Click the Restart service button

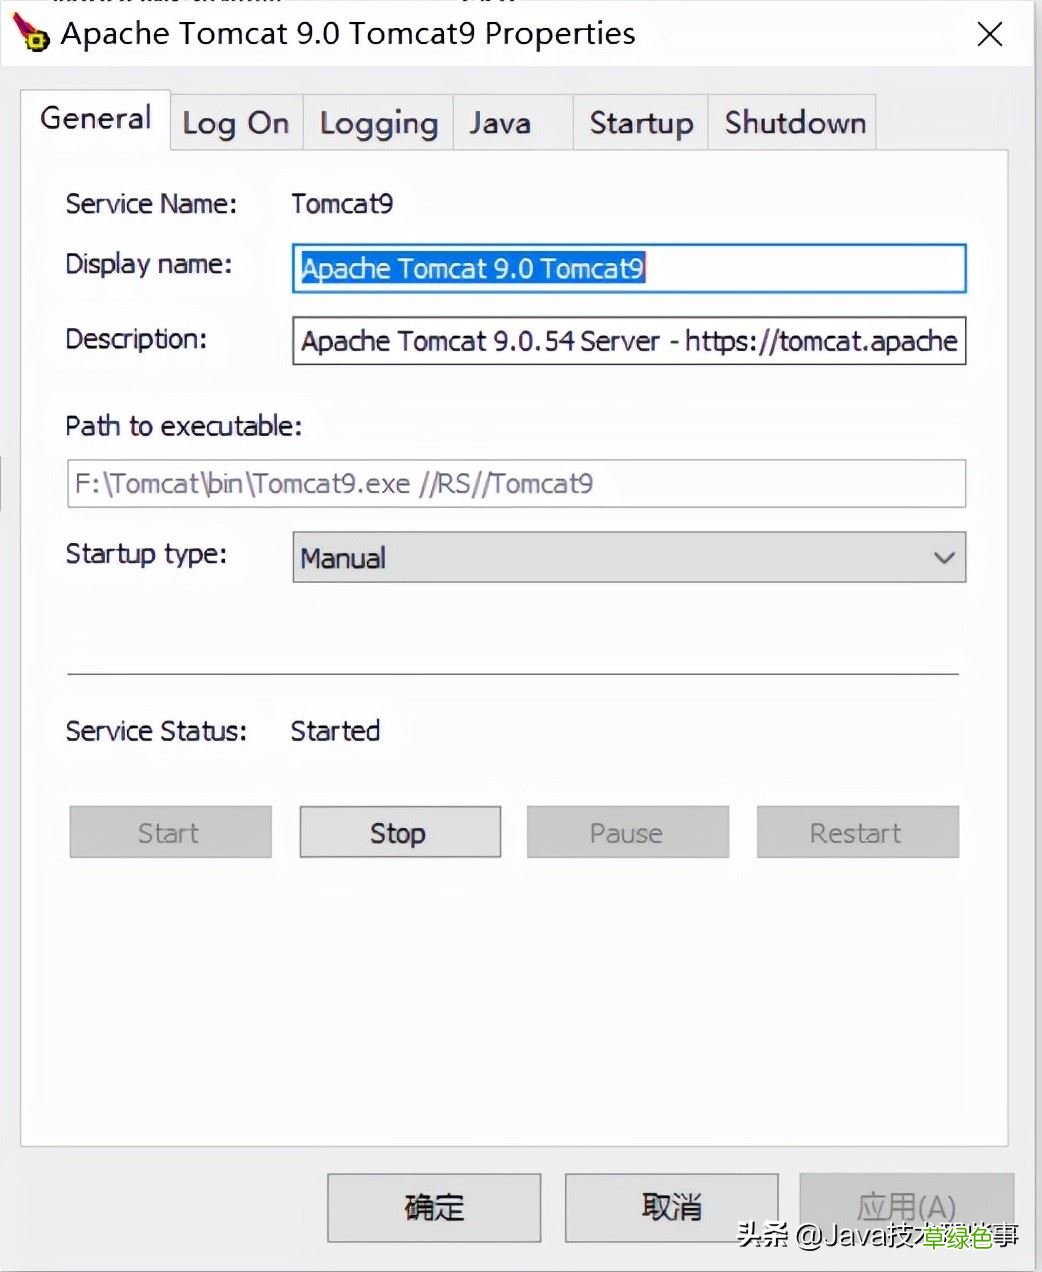(x=857, y=832)
